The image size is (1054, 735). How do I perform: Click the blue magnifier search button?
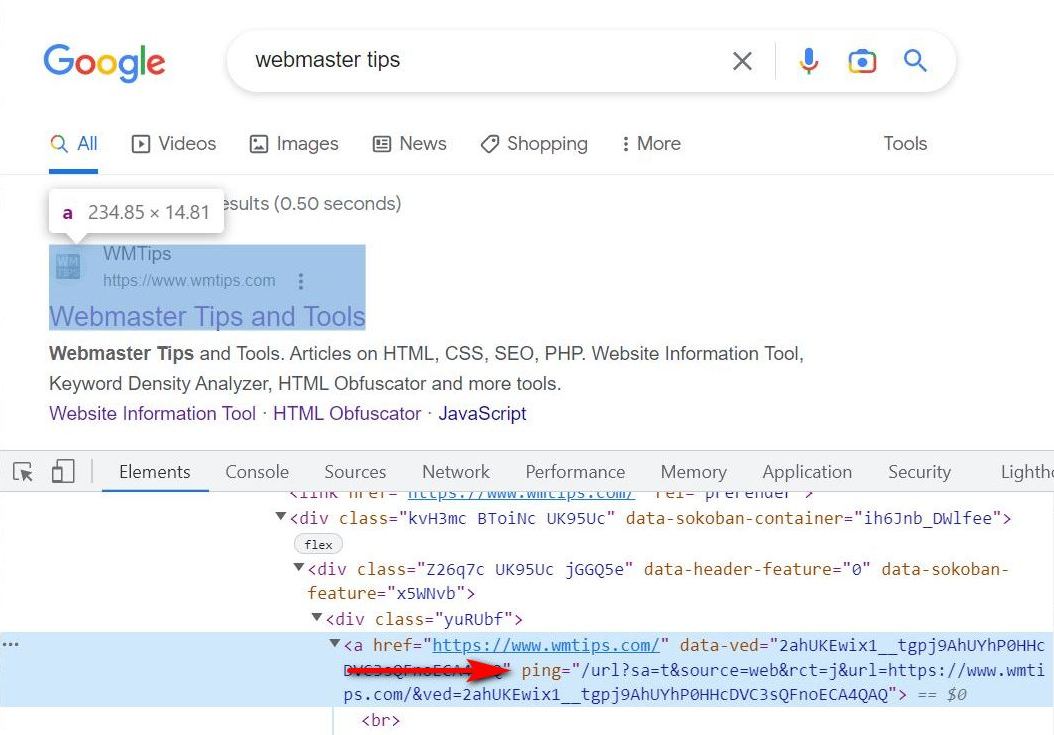pyautogui.click(x=915, y=61)
